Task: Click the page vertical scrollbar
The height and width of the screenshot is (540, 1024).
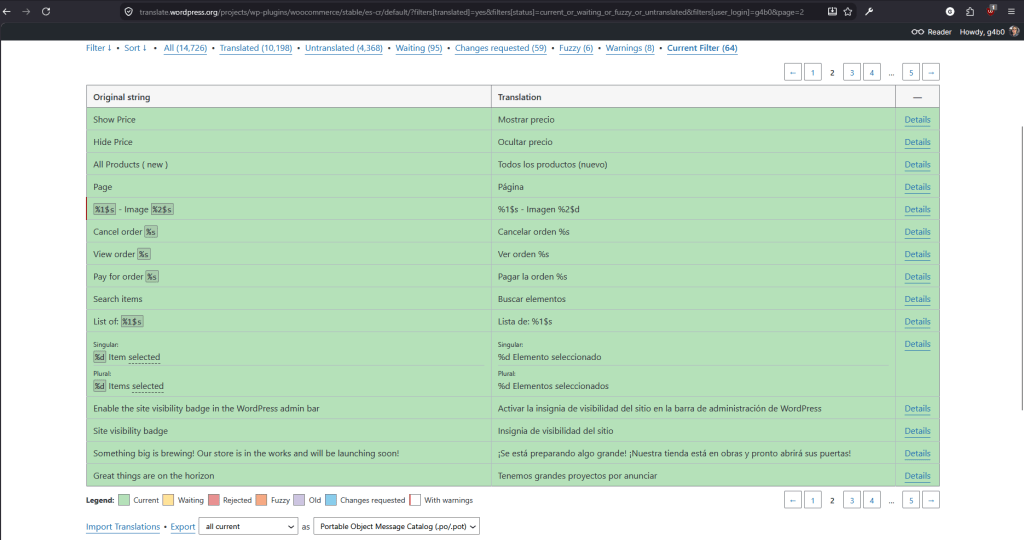Action: [1021, 268]
